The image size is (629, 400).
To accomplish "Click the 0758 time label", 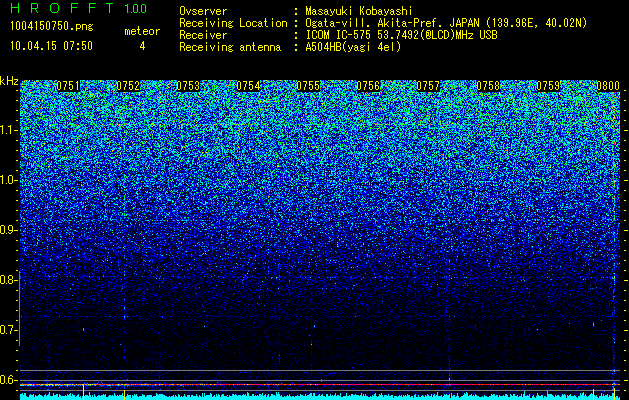I will (x=488, y=86).
